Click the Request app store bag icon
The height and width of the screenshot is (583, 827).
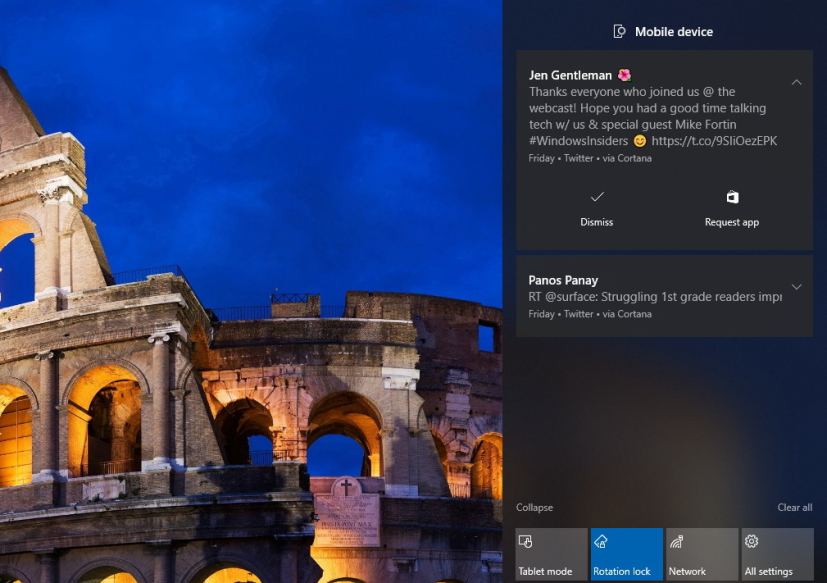click(x=732, y=197)
